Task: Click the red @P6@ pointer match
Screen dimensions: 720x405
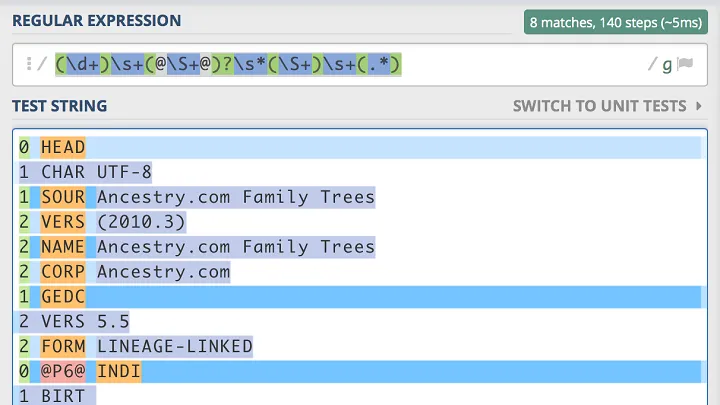Action: coord(63,371)
